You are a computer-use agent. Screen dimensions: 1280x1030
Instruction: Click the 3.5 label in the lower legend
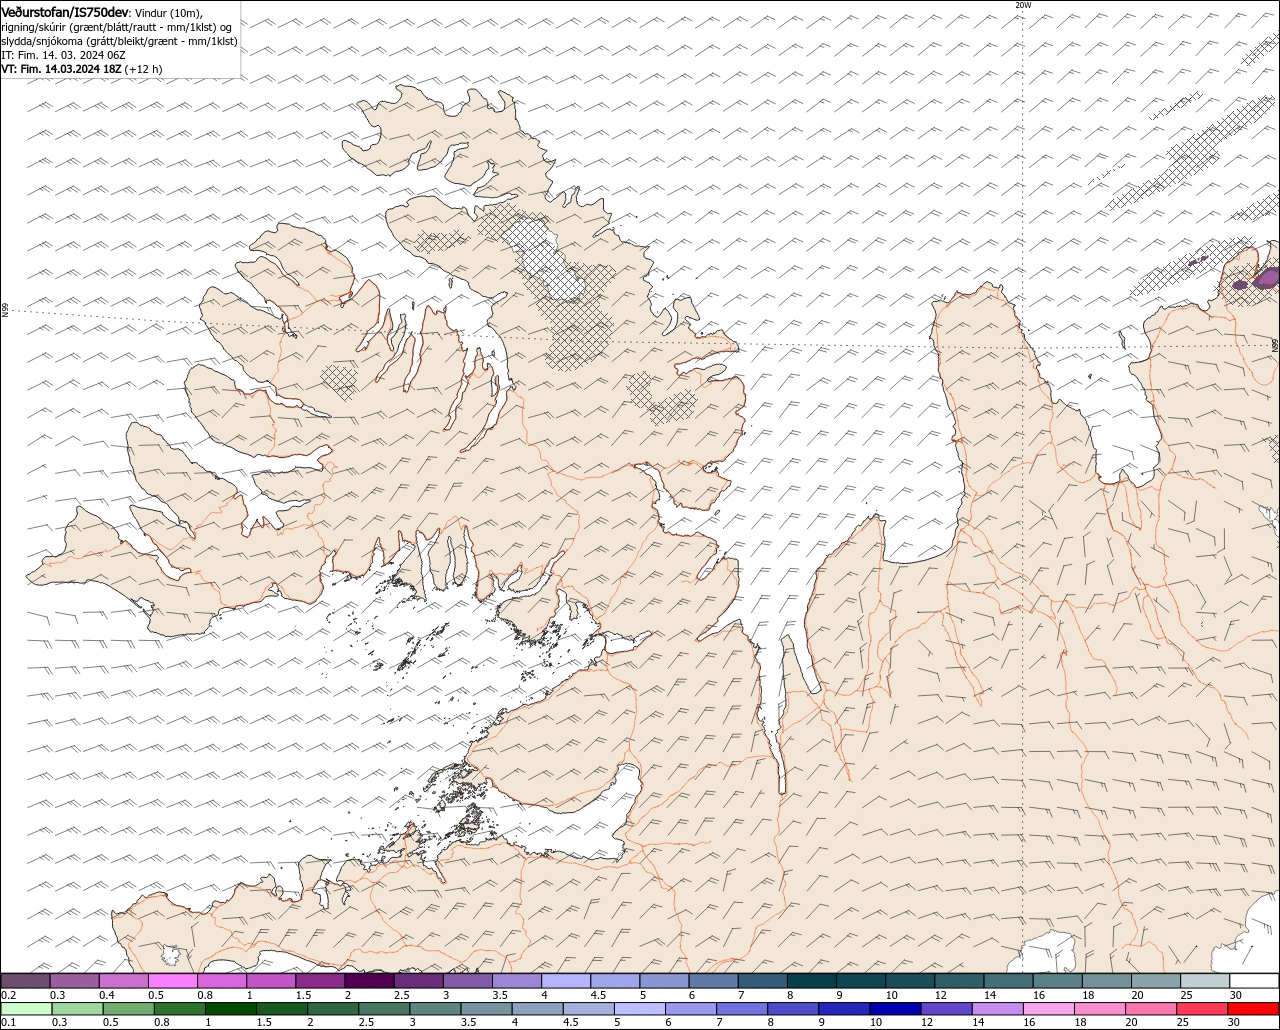coord(468,1022)
